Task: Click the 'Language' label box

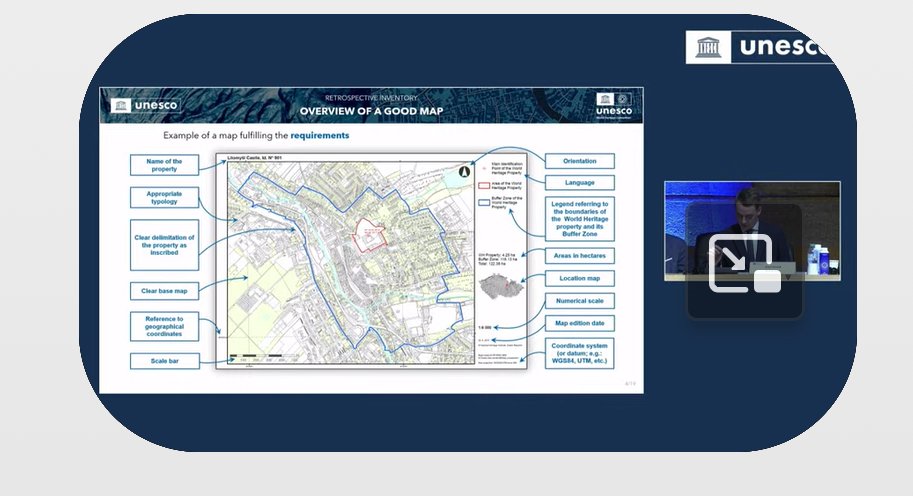Action: [x=579, y=183]
